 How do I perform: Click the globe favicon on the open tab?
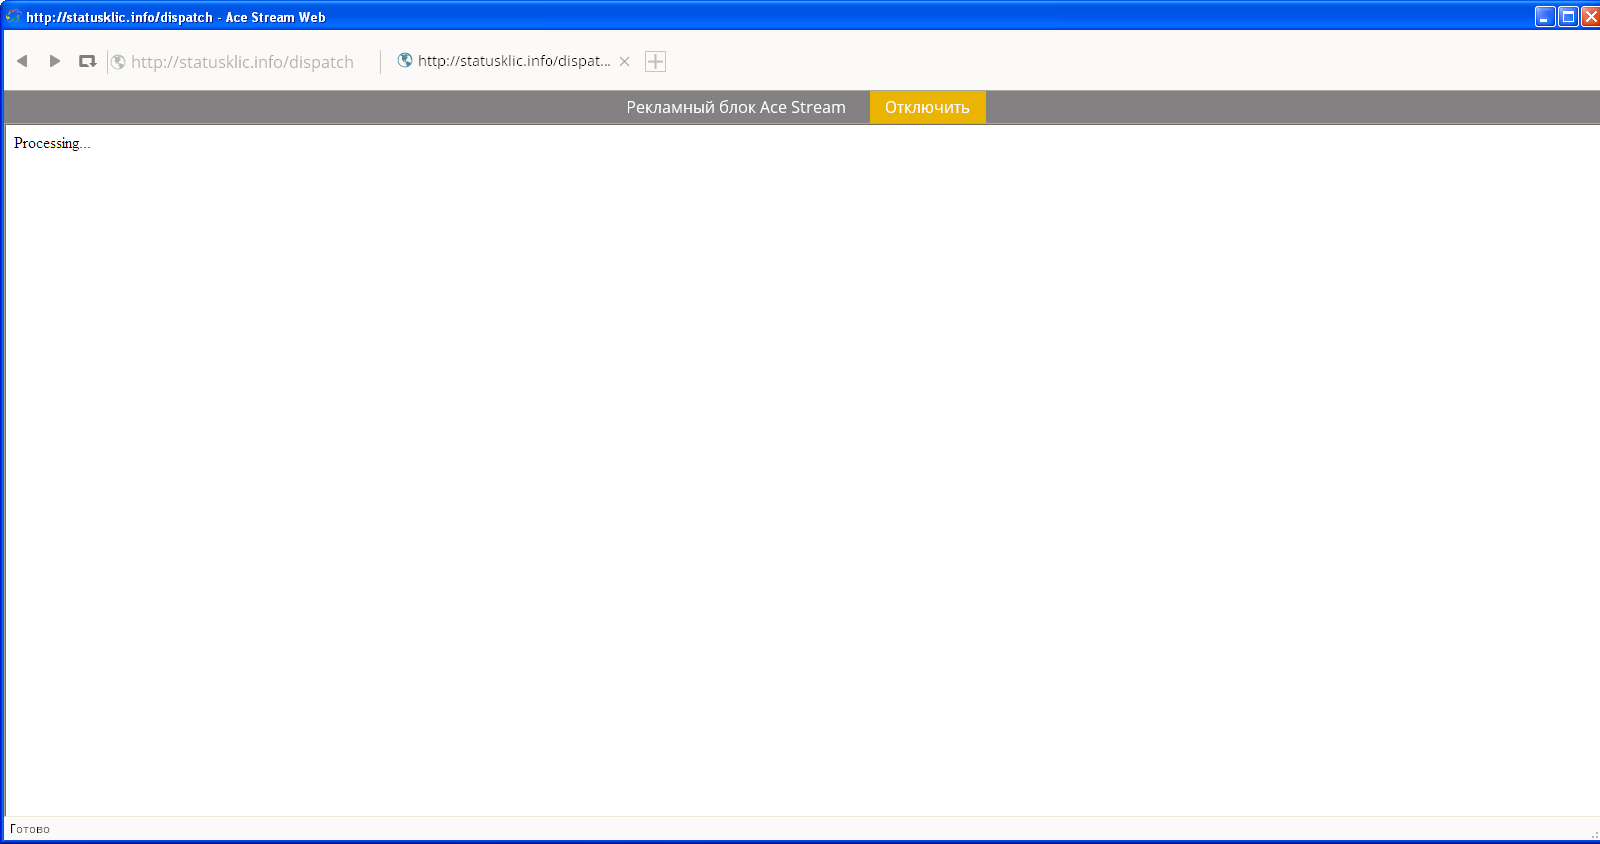click(405, 60)
